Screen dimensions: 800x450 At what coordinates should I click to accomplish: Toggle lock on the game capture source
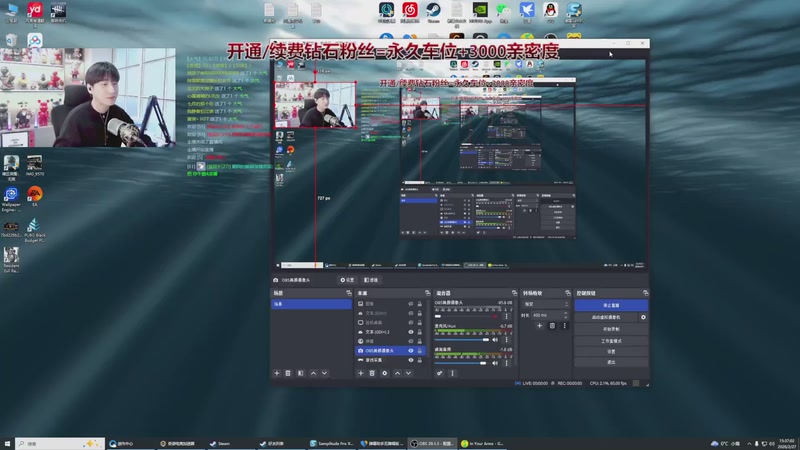coord(420,360)
